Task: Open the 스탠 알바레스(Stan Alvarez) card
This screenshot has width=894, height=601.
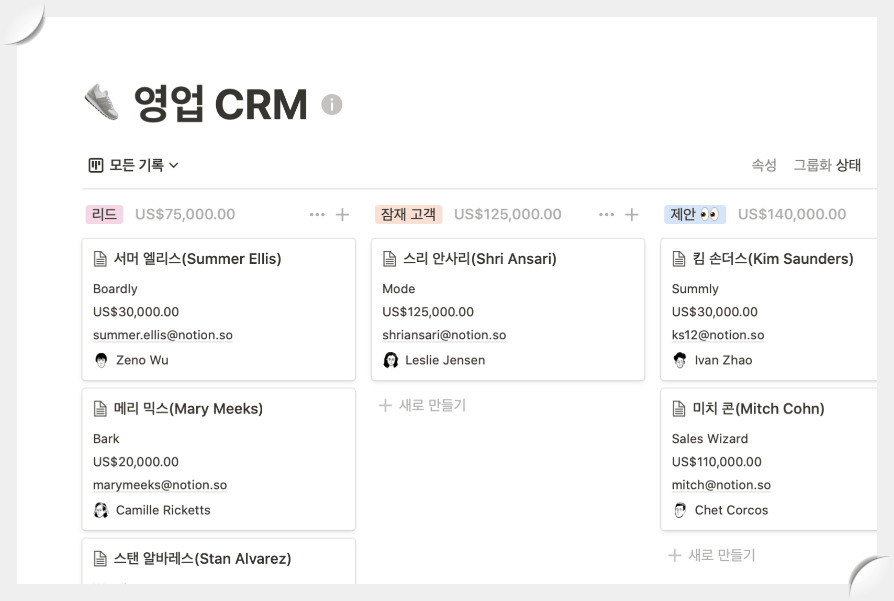Action: pos(218,561)
